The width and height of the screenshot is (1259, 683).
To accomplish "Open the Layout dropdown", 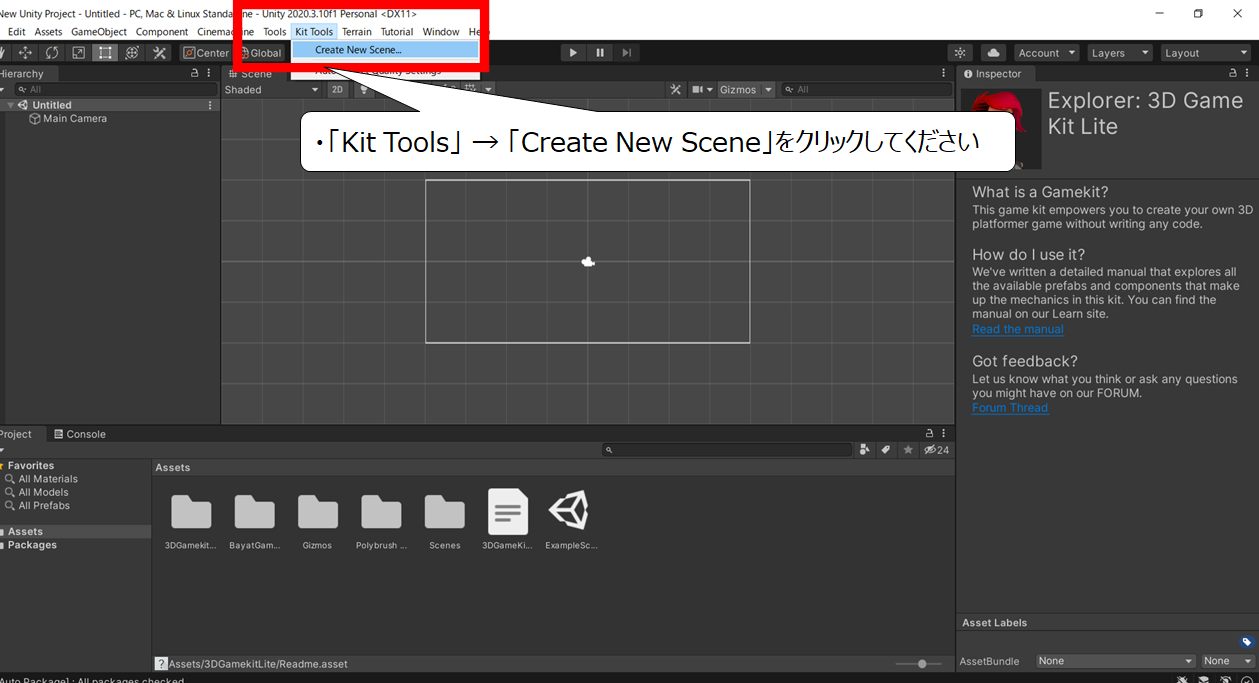I will coord(1205,53).
